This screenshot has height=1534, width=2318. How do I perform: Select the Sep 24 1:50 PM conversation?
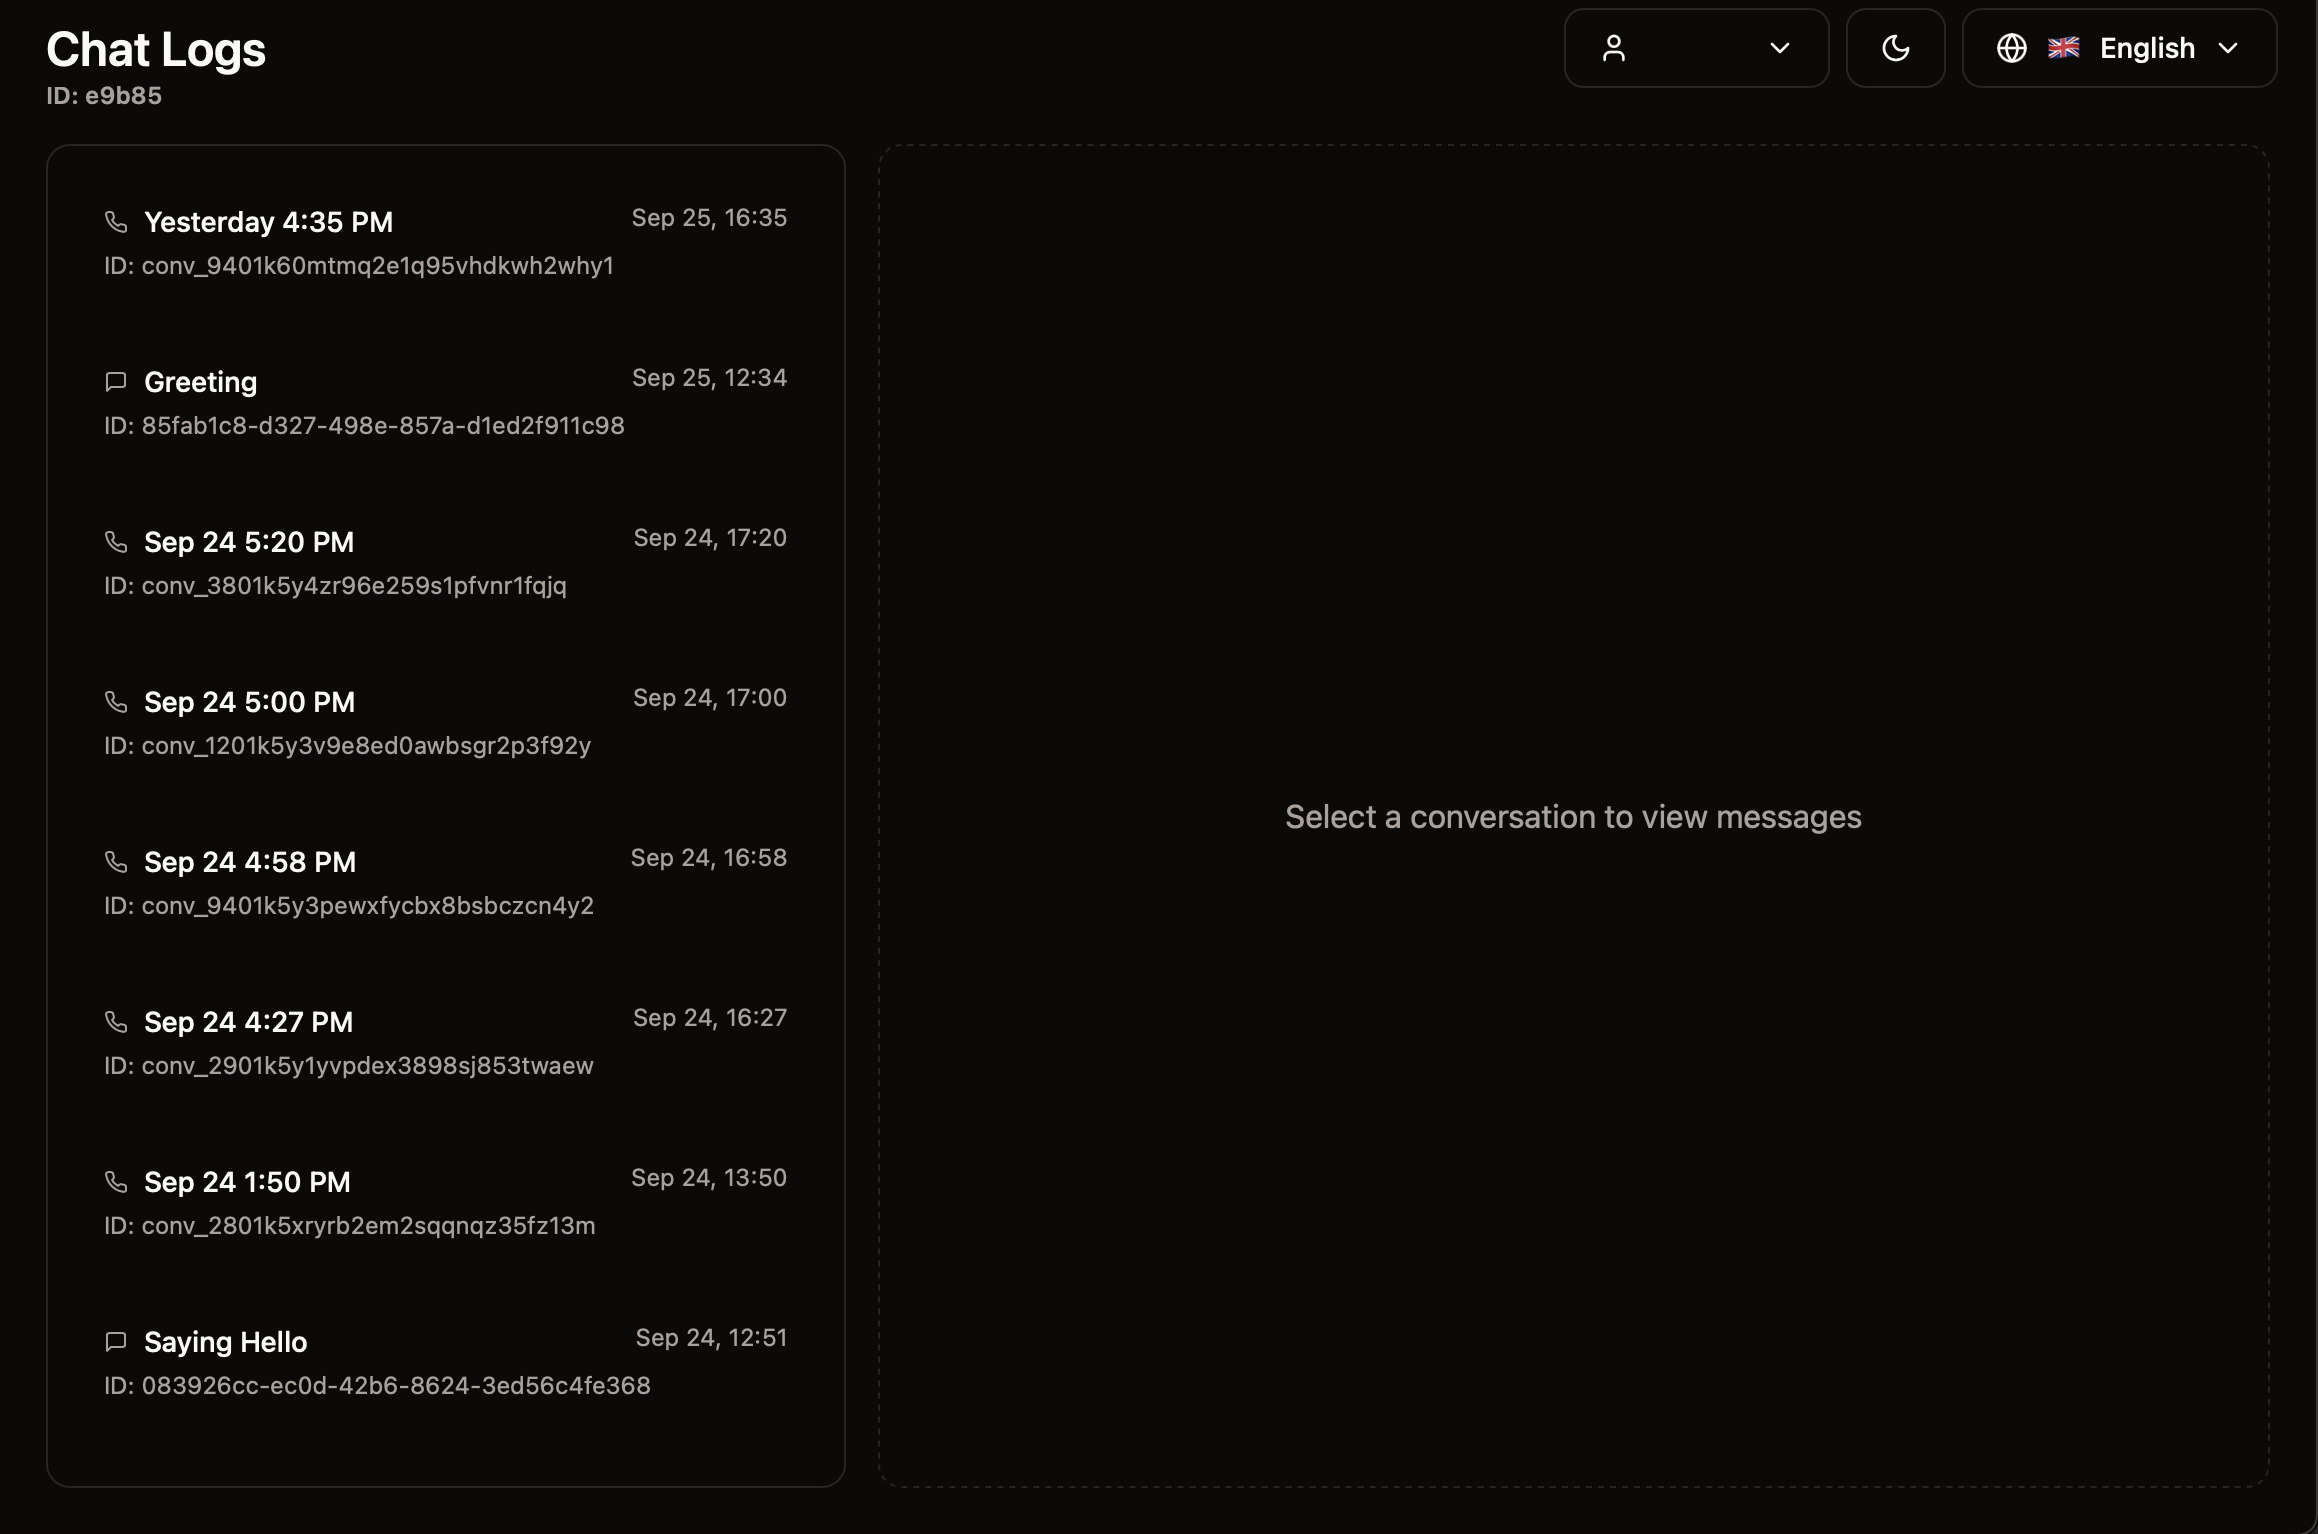click(x=445, y=1202)
